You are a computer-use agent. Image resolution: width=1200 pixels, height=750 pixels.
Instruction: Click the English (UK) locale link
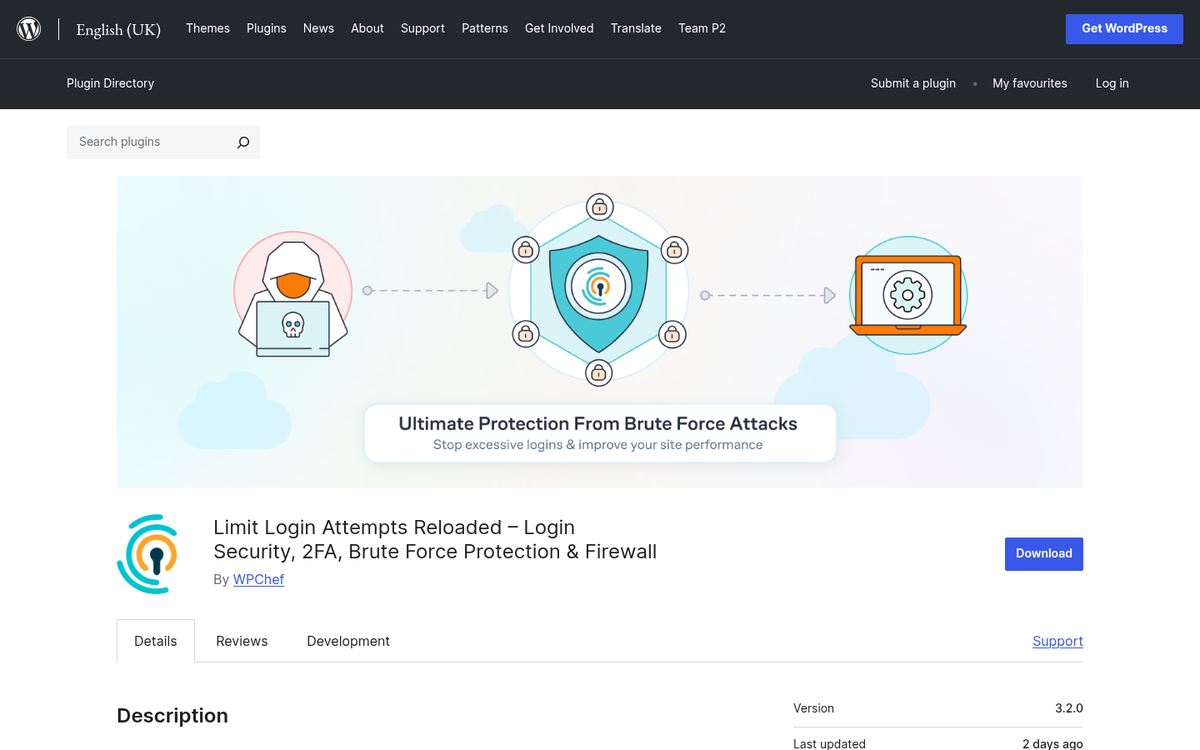118,29
